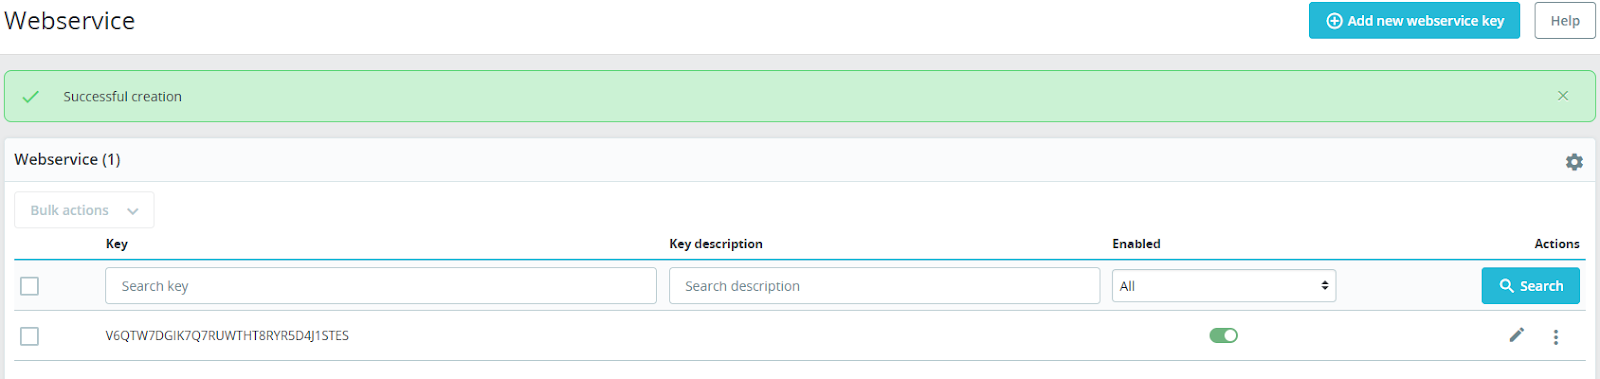1600x379 pixels.
Task: Toggle the Enabled switch for the key
Action: [1224, 335]
